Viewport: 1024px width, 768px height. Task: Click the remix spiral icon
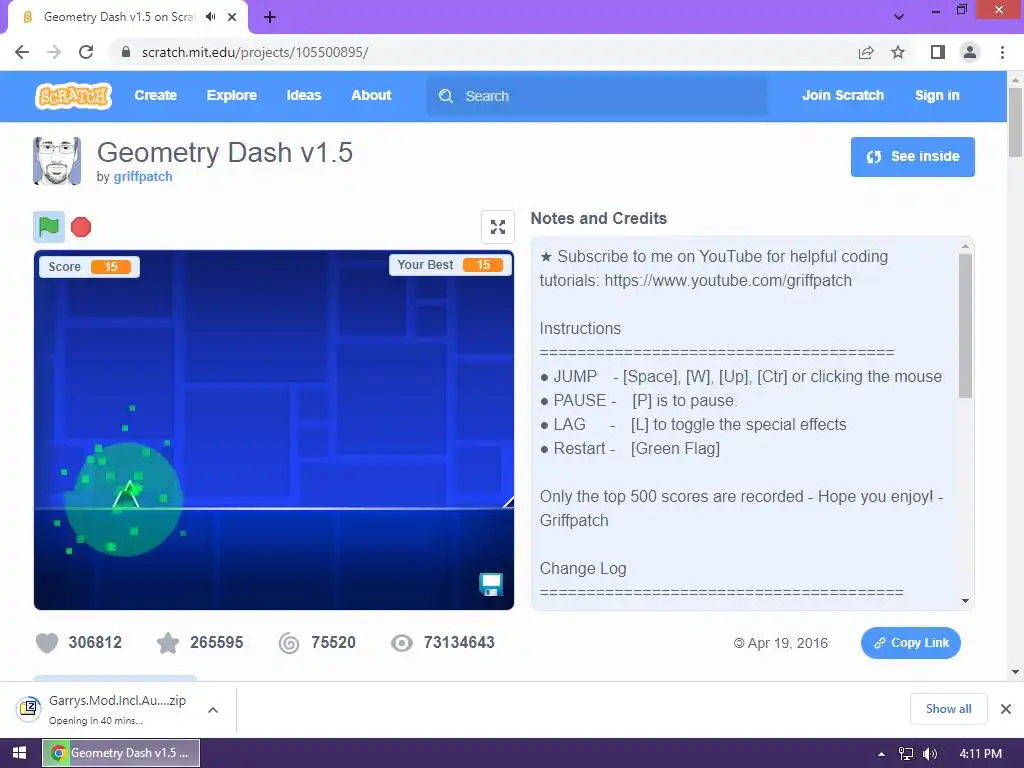pyautogui.click(x=289, y=643)
